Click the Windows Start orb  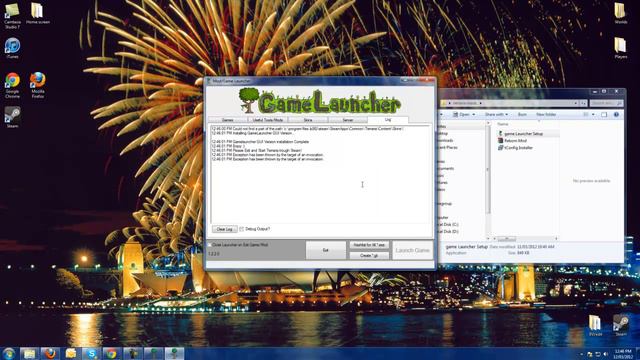pyautogui.click(x=9, y=353)
